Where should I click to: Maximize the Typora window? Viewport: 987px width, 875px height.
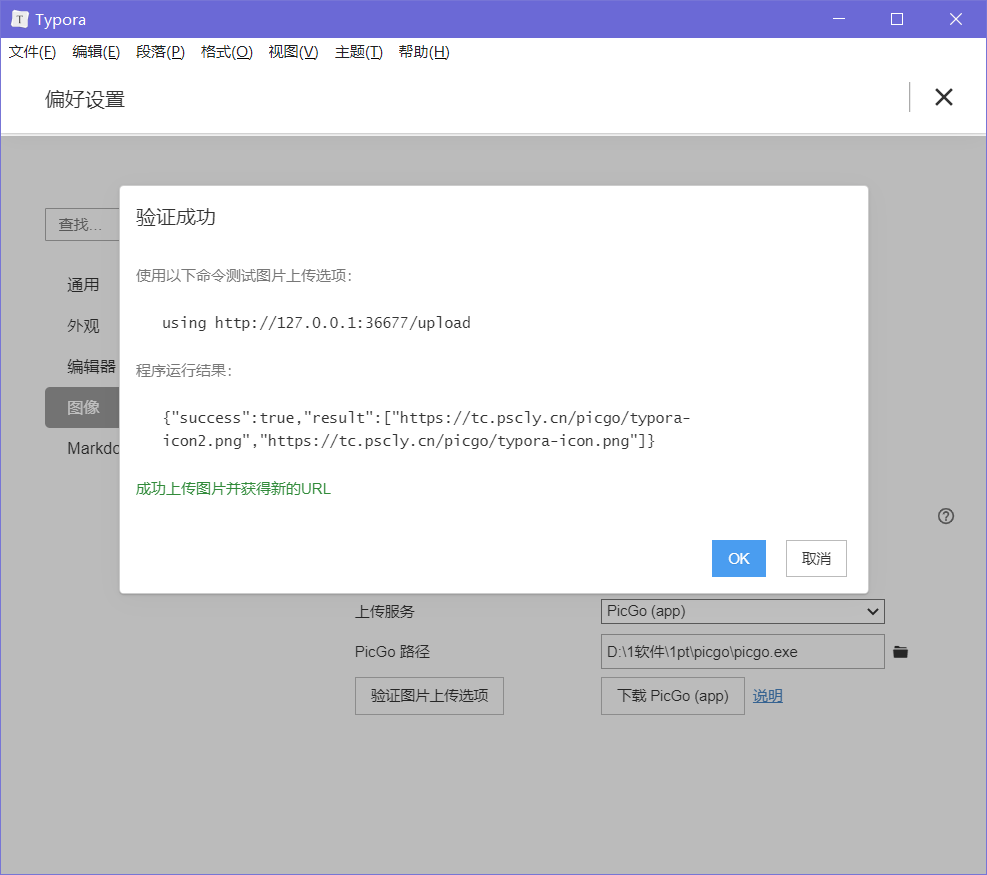click(x=897, y=20)
